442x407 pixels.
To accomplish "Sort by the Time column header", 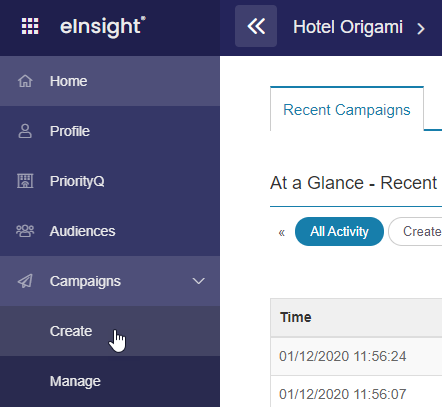I will coord(296,317).
